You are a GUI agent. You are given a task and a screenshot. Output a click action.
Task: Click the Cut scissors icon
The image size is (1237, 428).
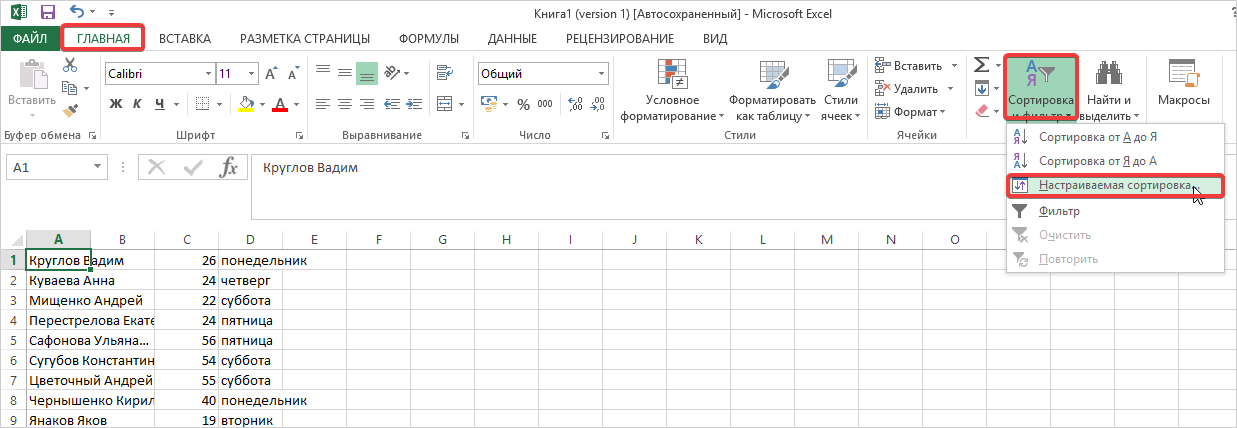(70, 65)
